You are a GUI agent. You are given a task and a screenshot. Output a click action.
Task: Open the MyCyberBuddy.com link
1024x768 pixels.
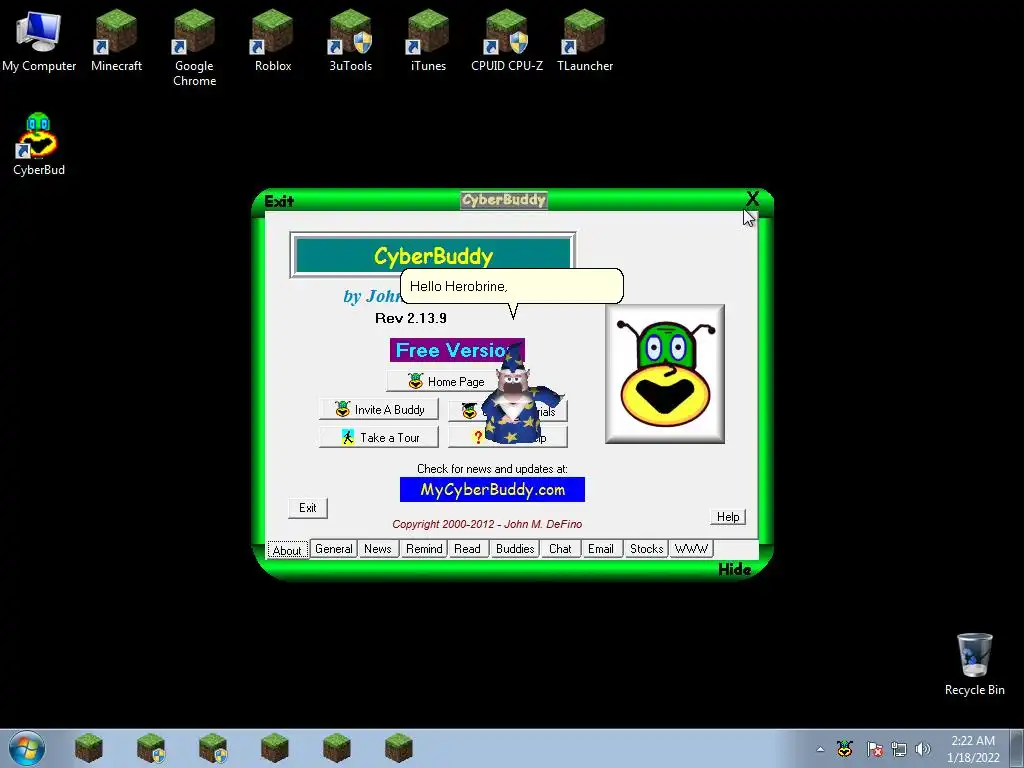(x=492, y=490)
